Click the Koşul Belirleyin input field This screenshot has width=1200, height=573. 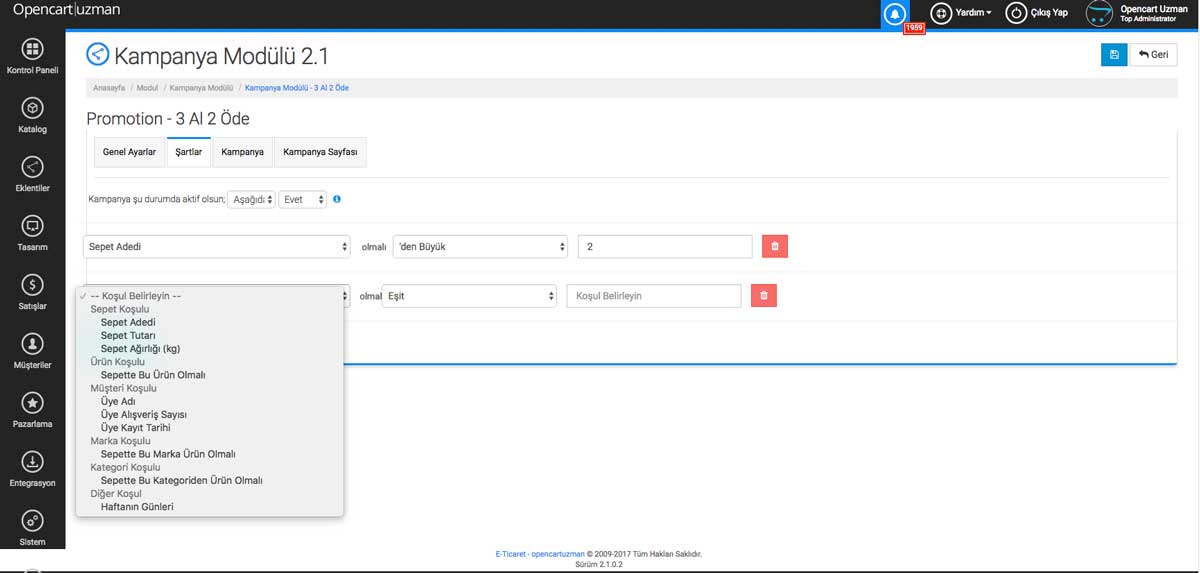(654, 296)
